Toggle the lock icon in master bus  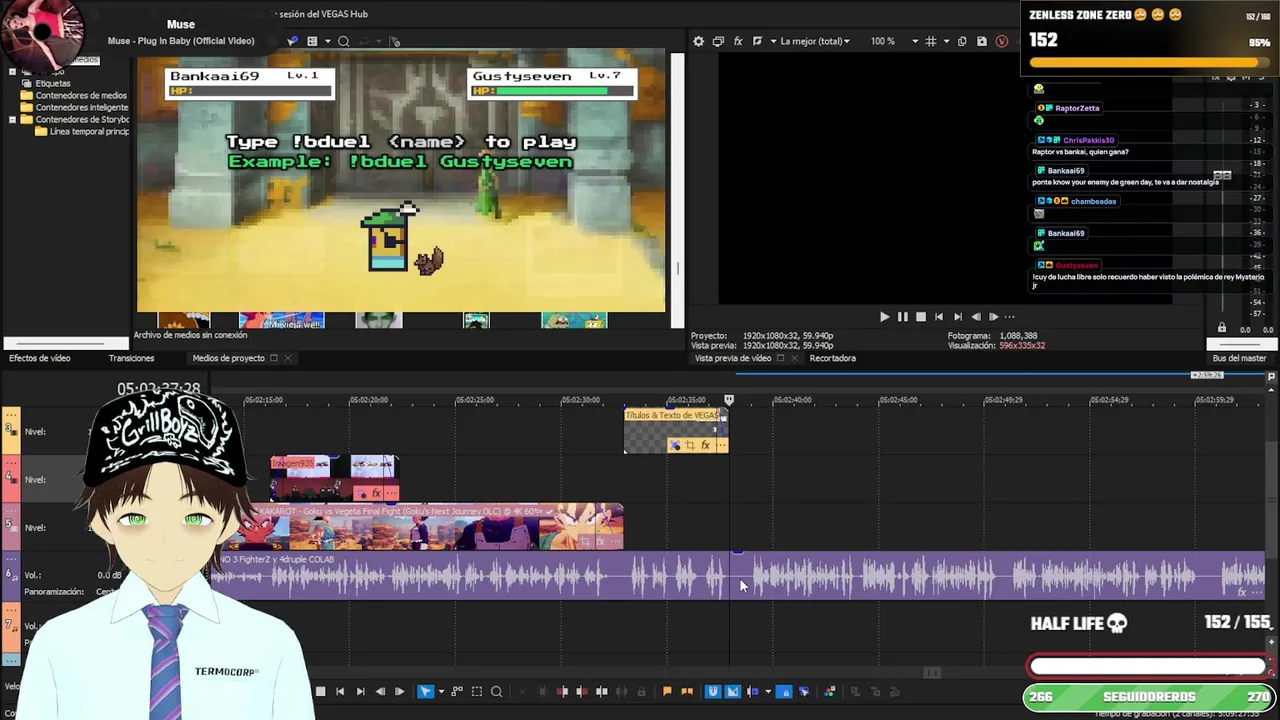point(1221,328)
